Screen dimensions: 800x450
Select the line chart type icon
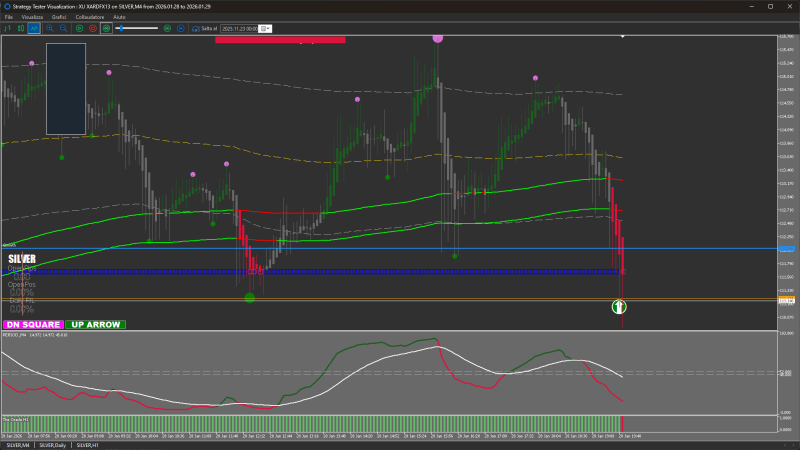(34, 29)
